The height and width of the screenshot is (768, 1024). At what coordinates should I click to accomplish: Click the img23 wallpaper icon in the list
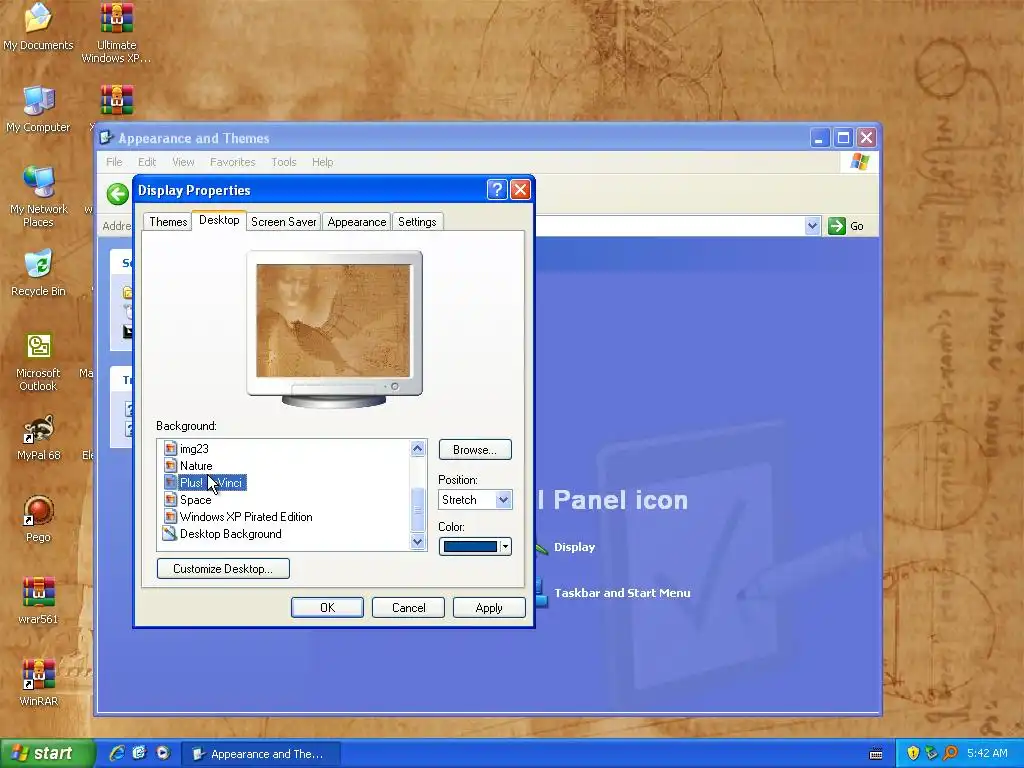coord(170,449)
